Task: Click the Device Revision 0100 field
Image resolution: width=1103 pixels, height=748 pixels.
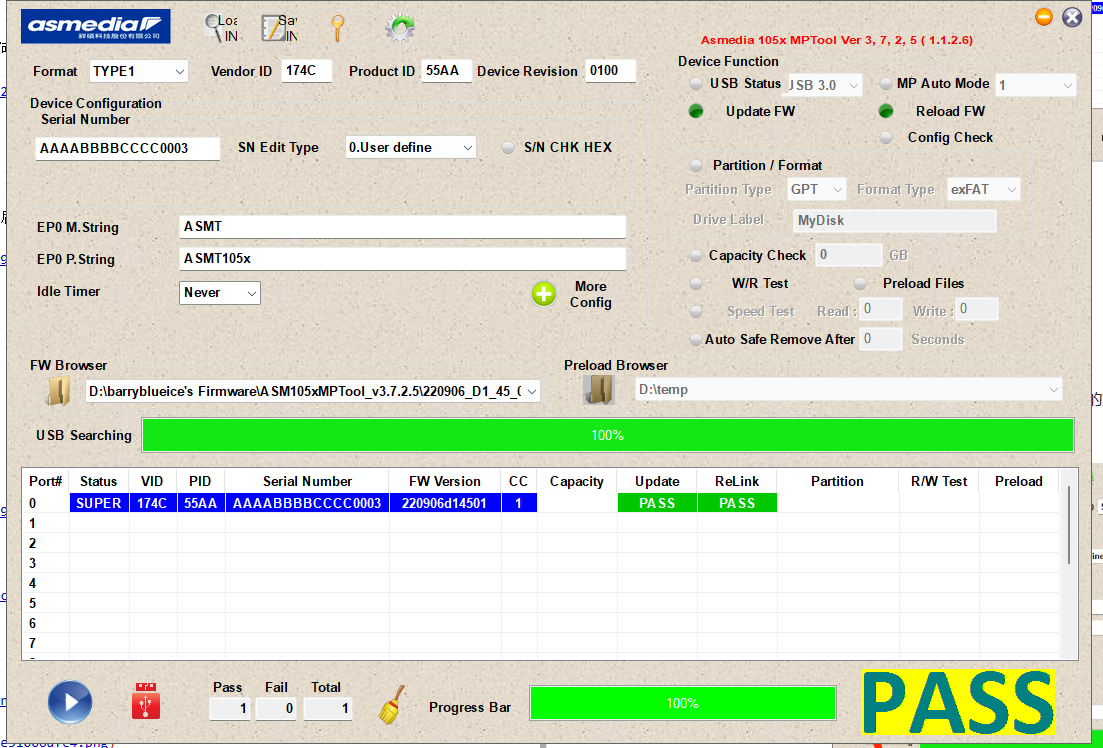Action: click(x=610, y=70)
